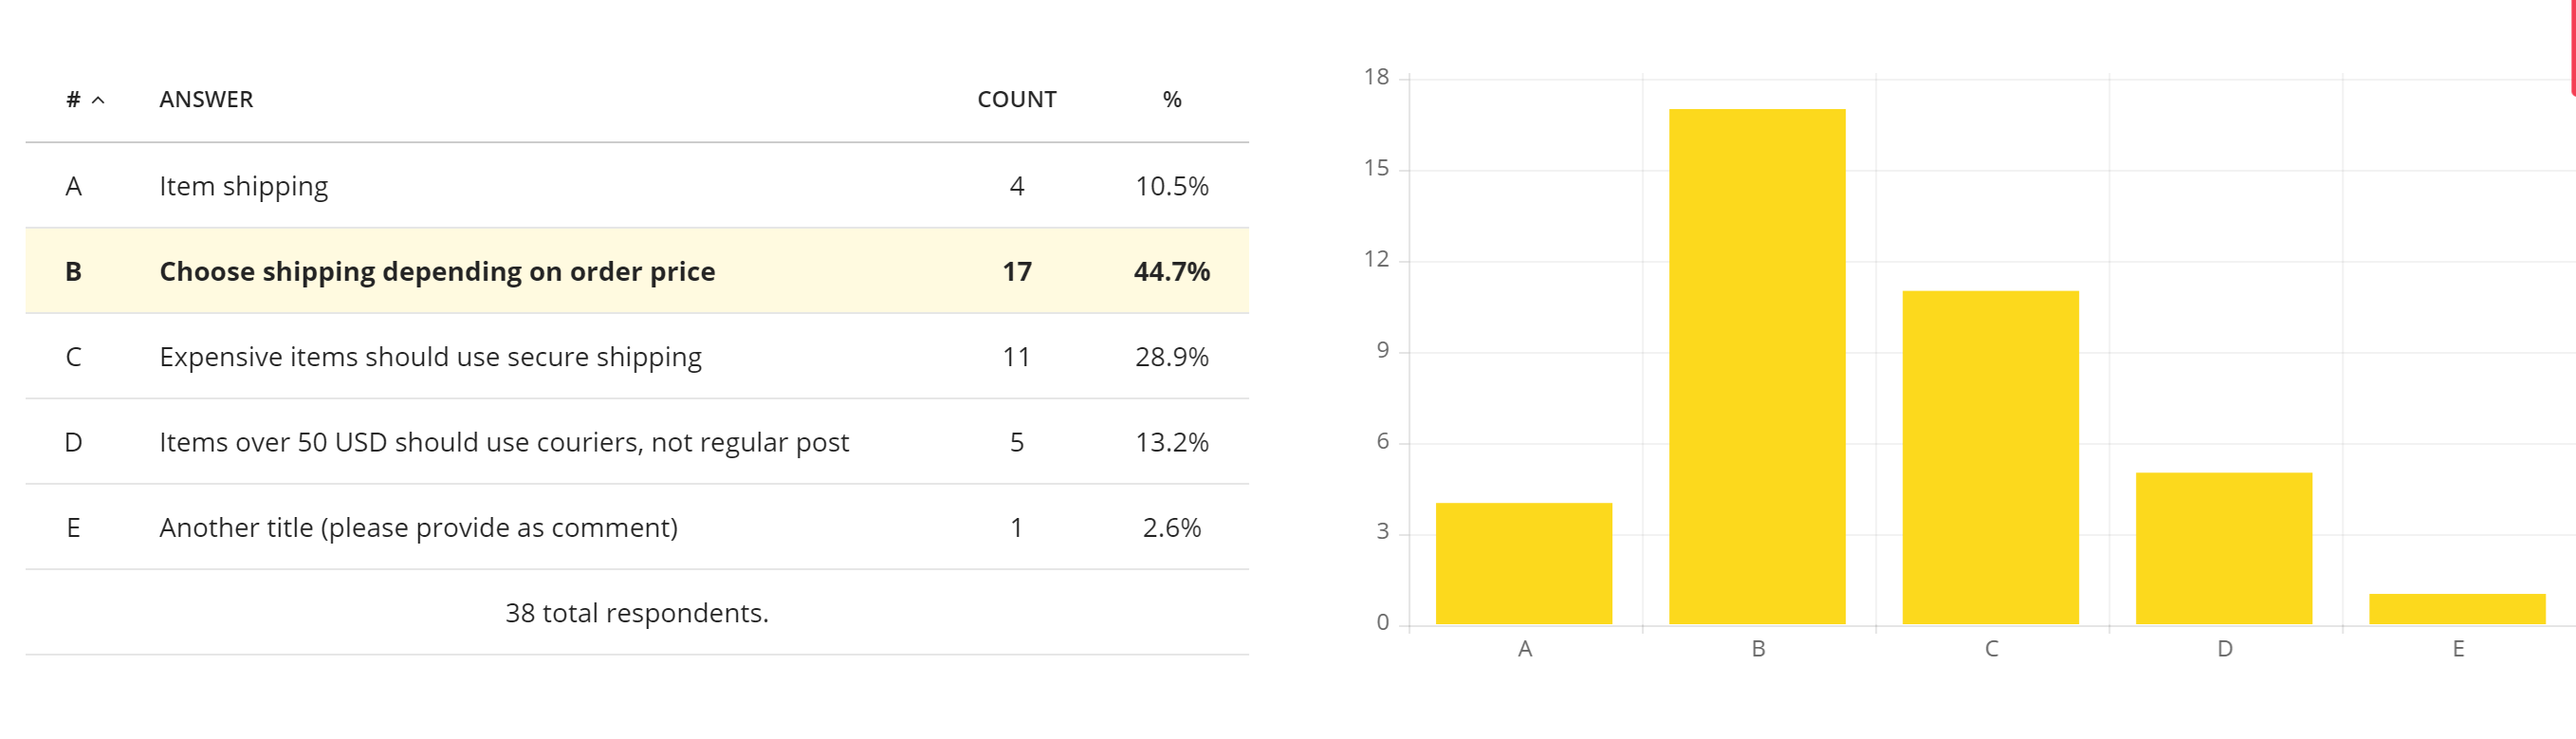Image resolution: width=2576 pixels, height=739 pixels.
Task: Sort the table by the ANSWER column
Action: tap(206, 100)
